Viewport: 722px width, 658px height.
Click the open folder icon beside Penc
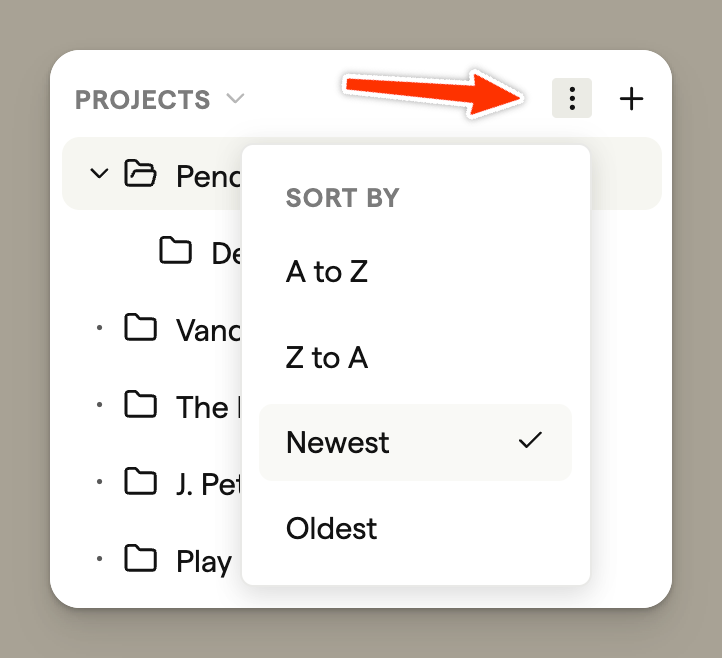tap(141, 174)
